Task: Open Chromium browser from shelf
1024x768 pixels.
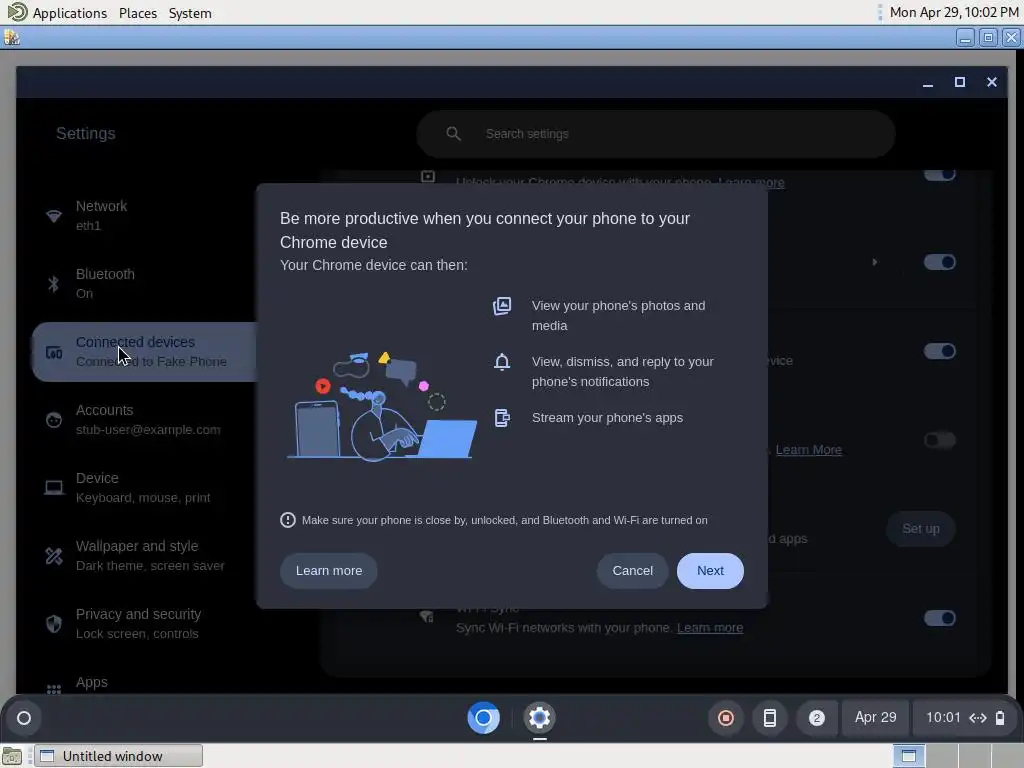Action: (483, 718)
